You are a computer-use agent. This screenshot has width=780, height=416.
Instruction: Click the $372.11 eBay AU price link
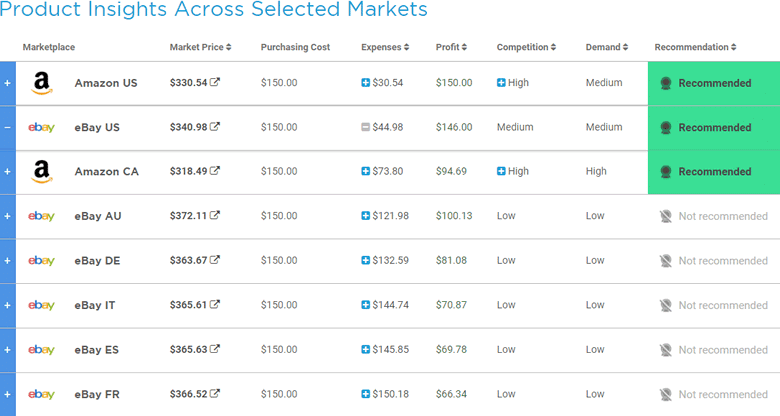point(188,215)
